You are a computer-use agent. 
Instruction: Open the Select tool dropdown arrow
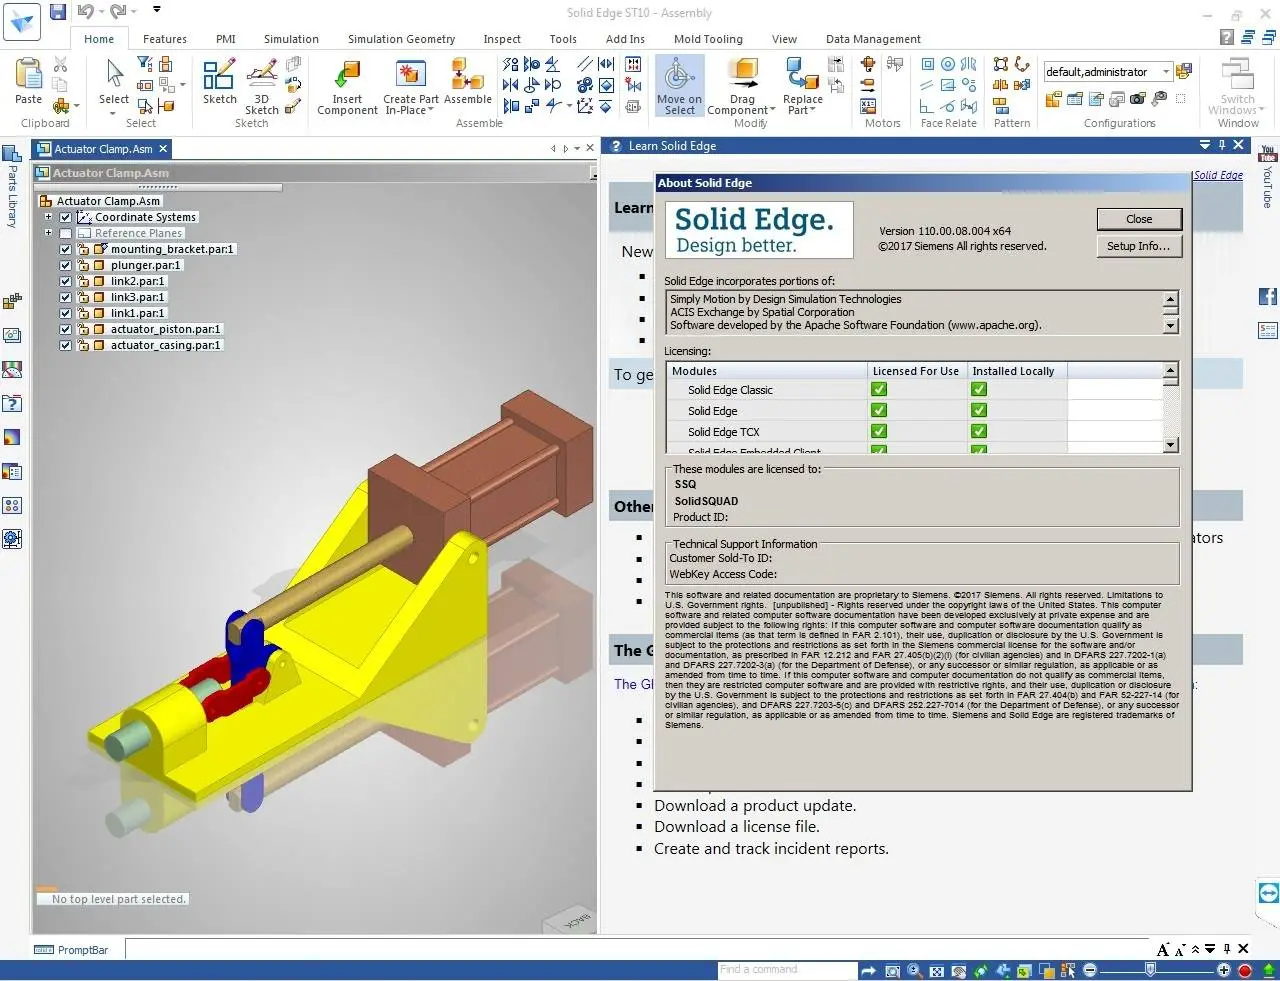pyautogui.click(x=114, y=112)
